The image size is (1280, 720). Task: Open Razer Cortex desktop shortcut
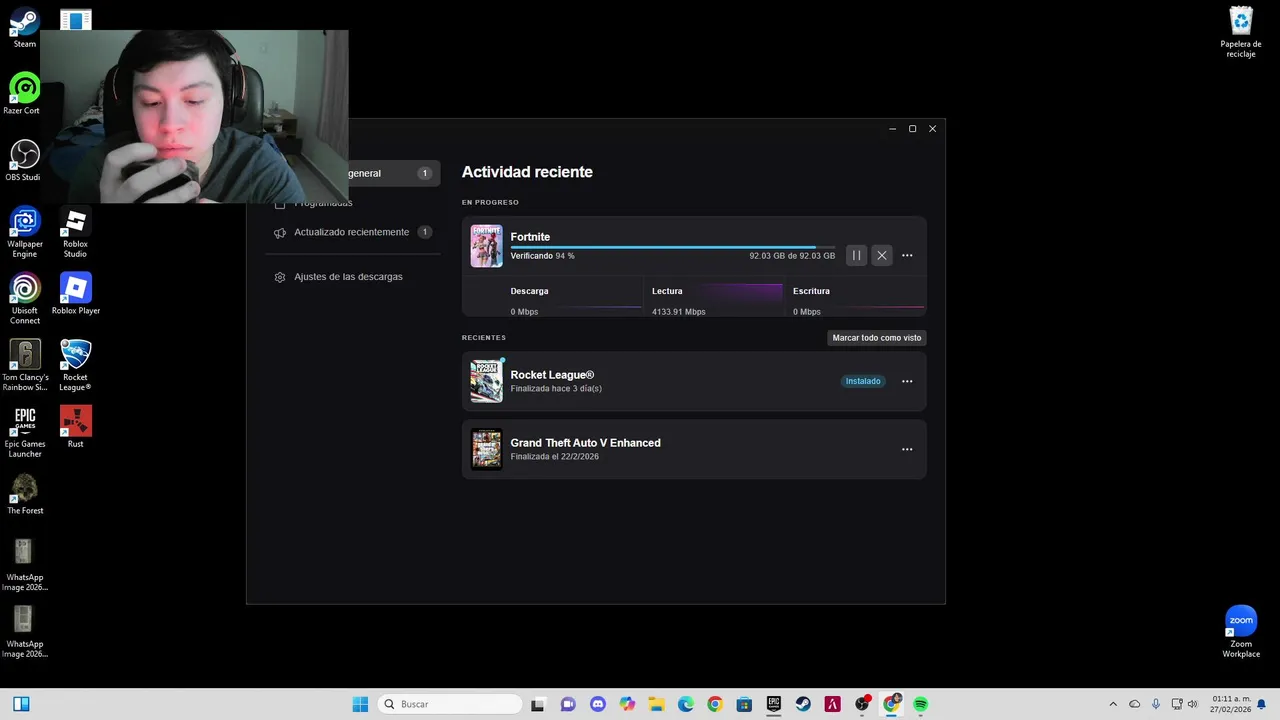pyautogui.click(x=24, y=94)
